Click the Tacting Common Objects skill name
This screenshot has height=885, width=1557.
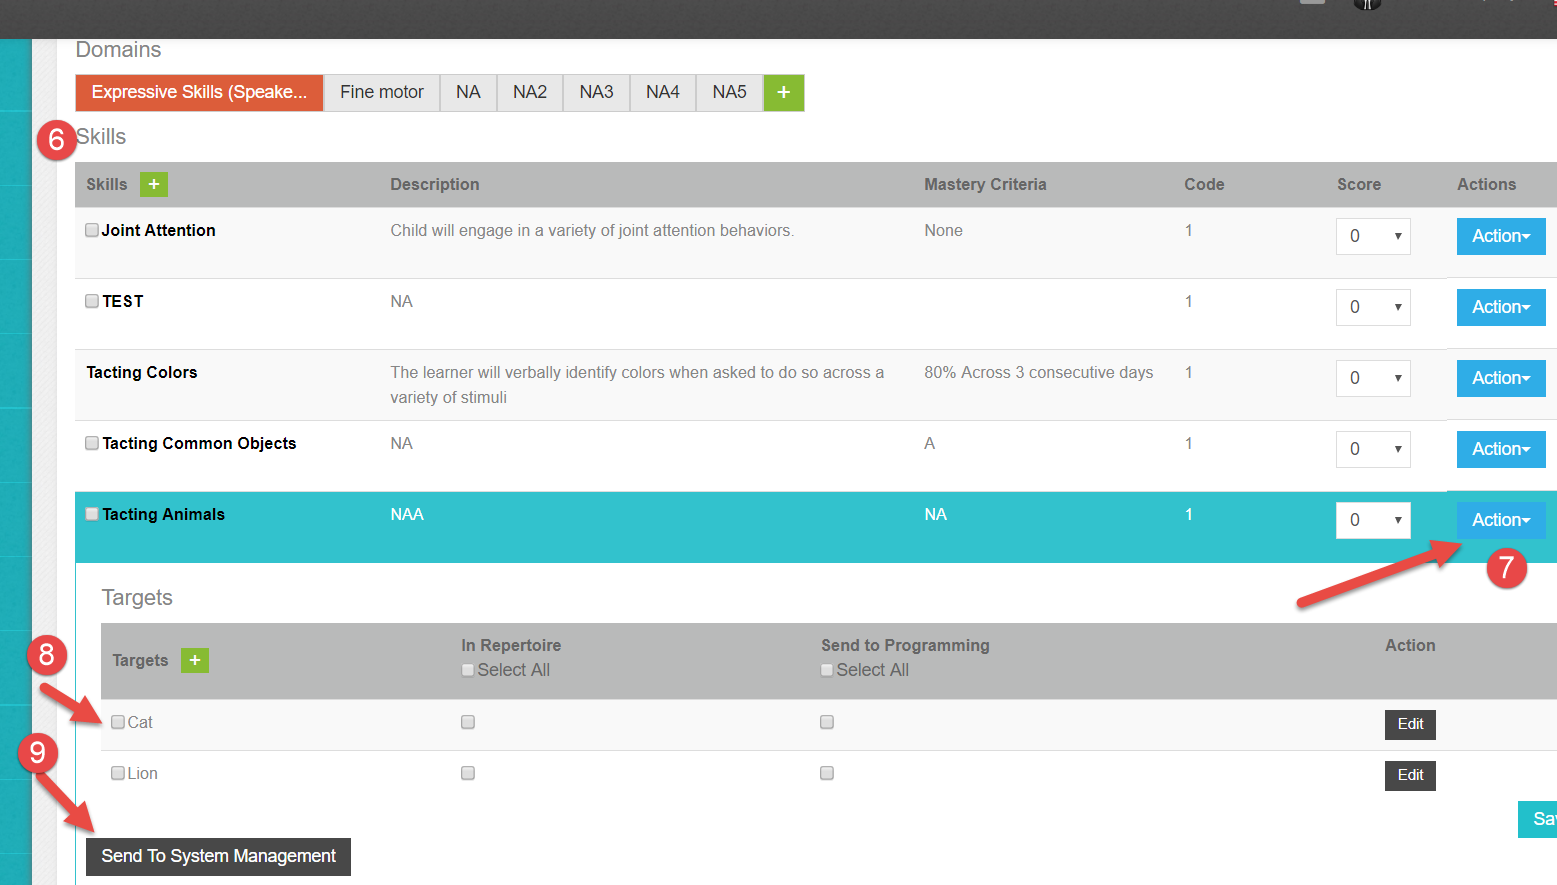click(199, 443)
